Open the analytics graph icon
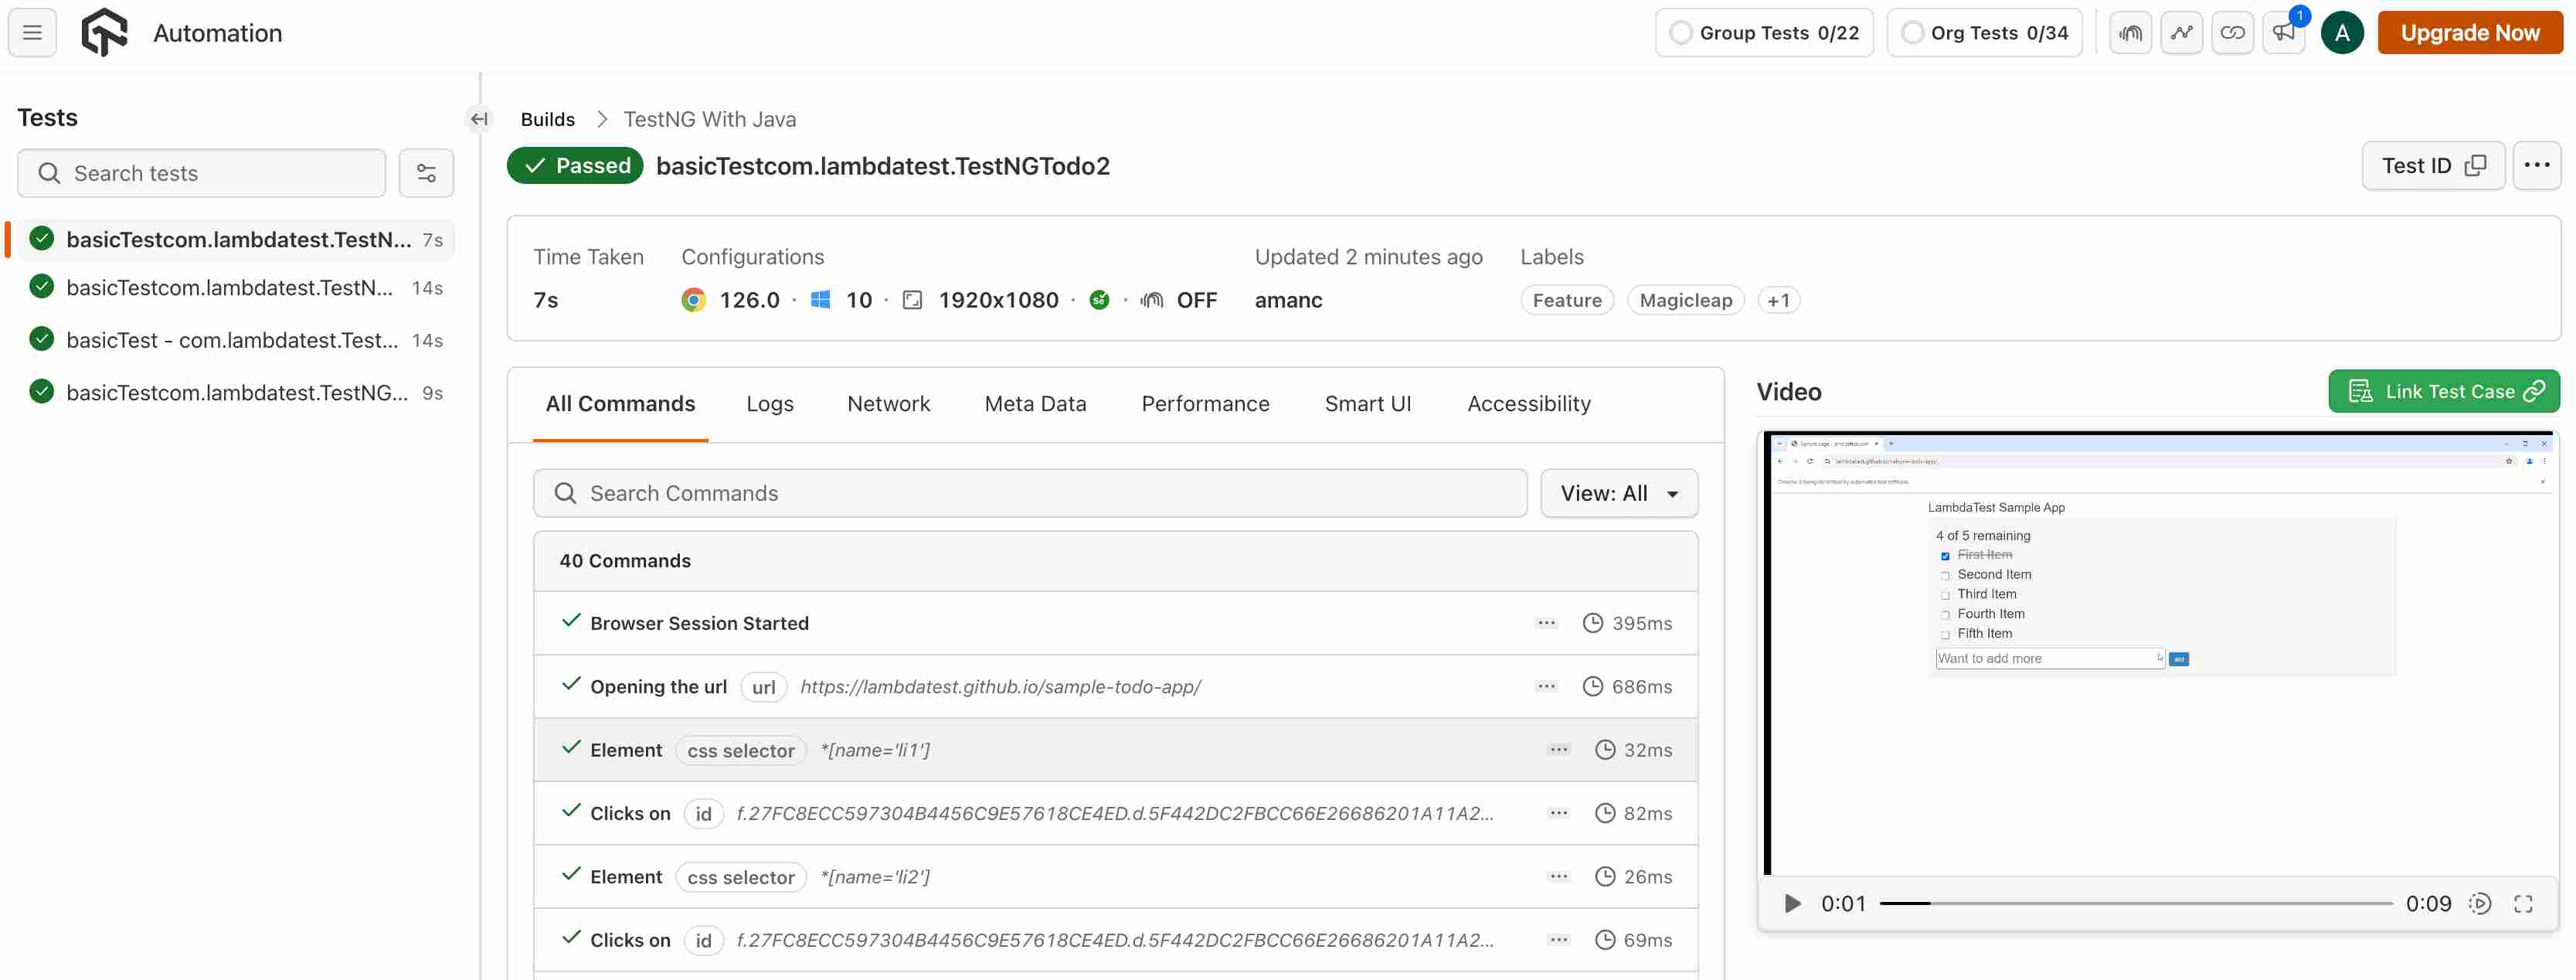Screen dimensions: 2576x980 click(x=2181, y=33)
